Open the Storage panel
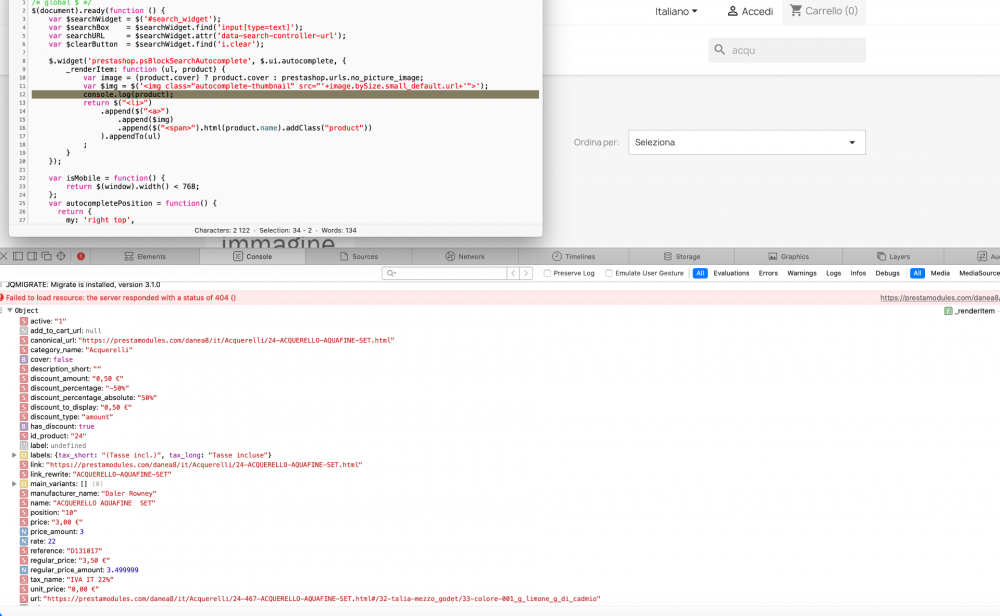This screenshot has width=1000, height=616. coord(687,256)
